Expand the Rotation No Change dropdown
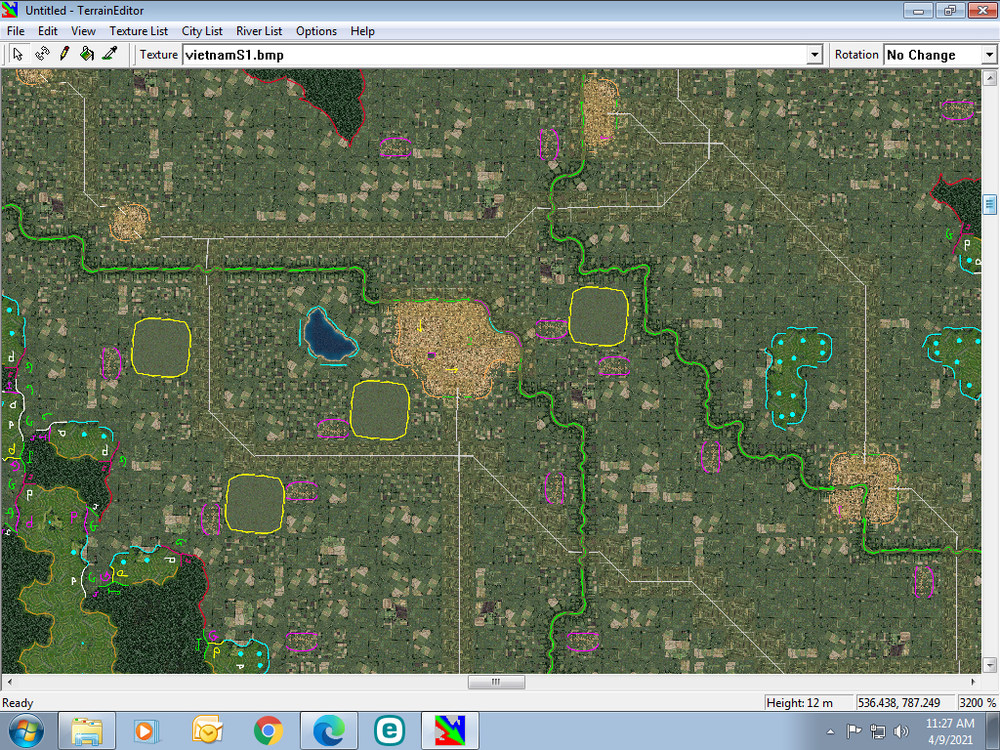 tap(989, 55)
